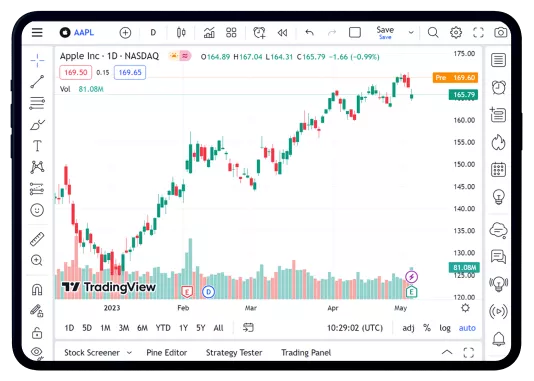The width and height of the screenshot is (534, 381).
Task: Select the XABCD pattern tool
Action: pos(37,167)
